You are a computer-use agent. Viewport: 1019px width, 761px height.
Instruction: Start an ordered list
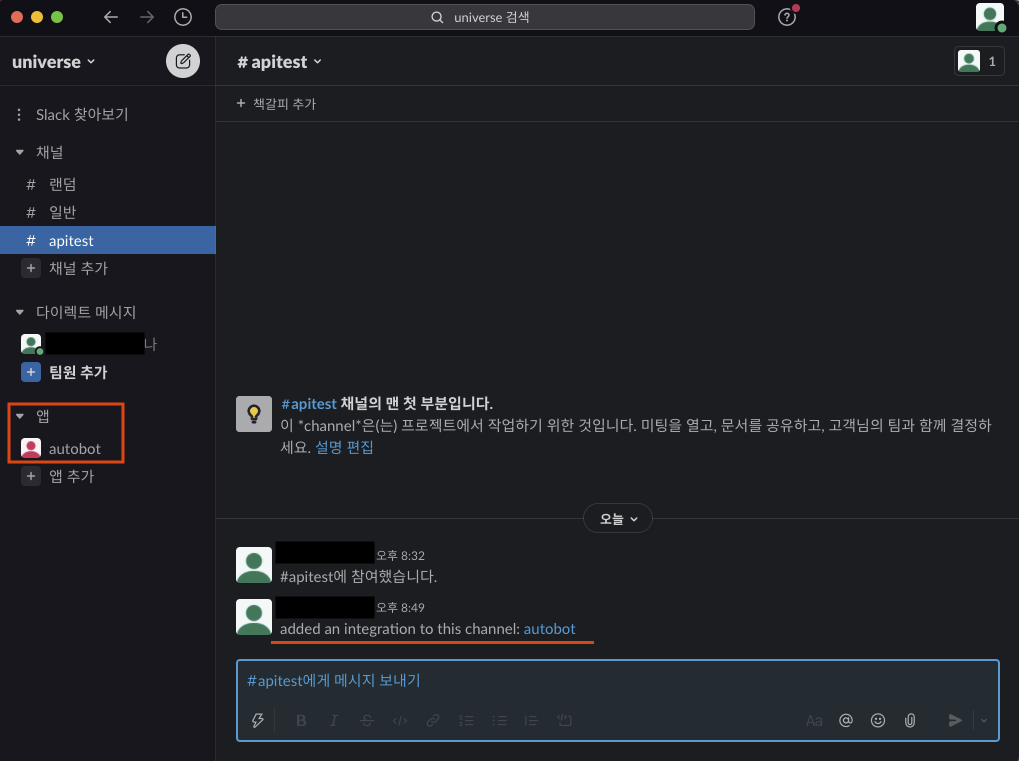pos(466,720)
